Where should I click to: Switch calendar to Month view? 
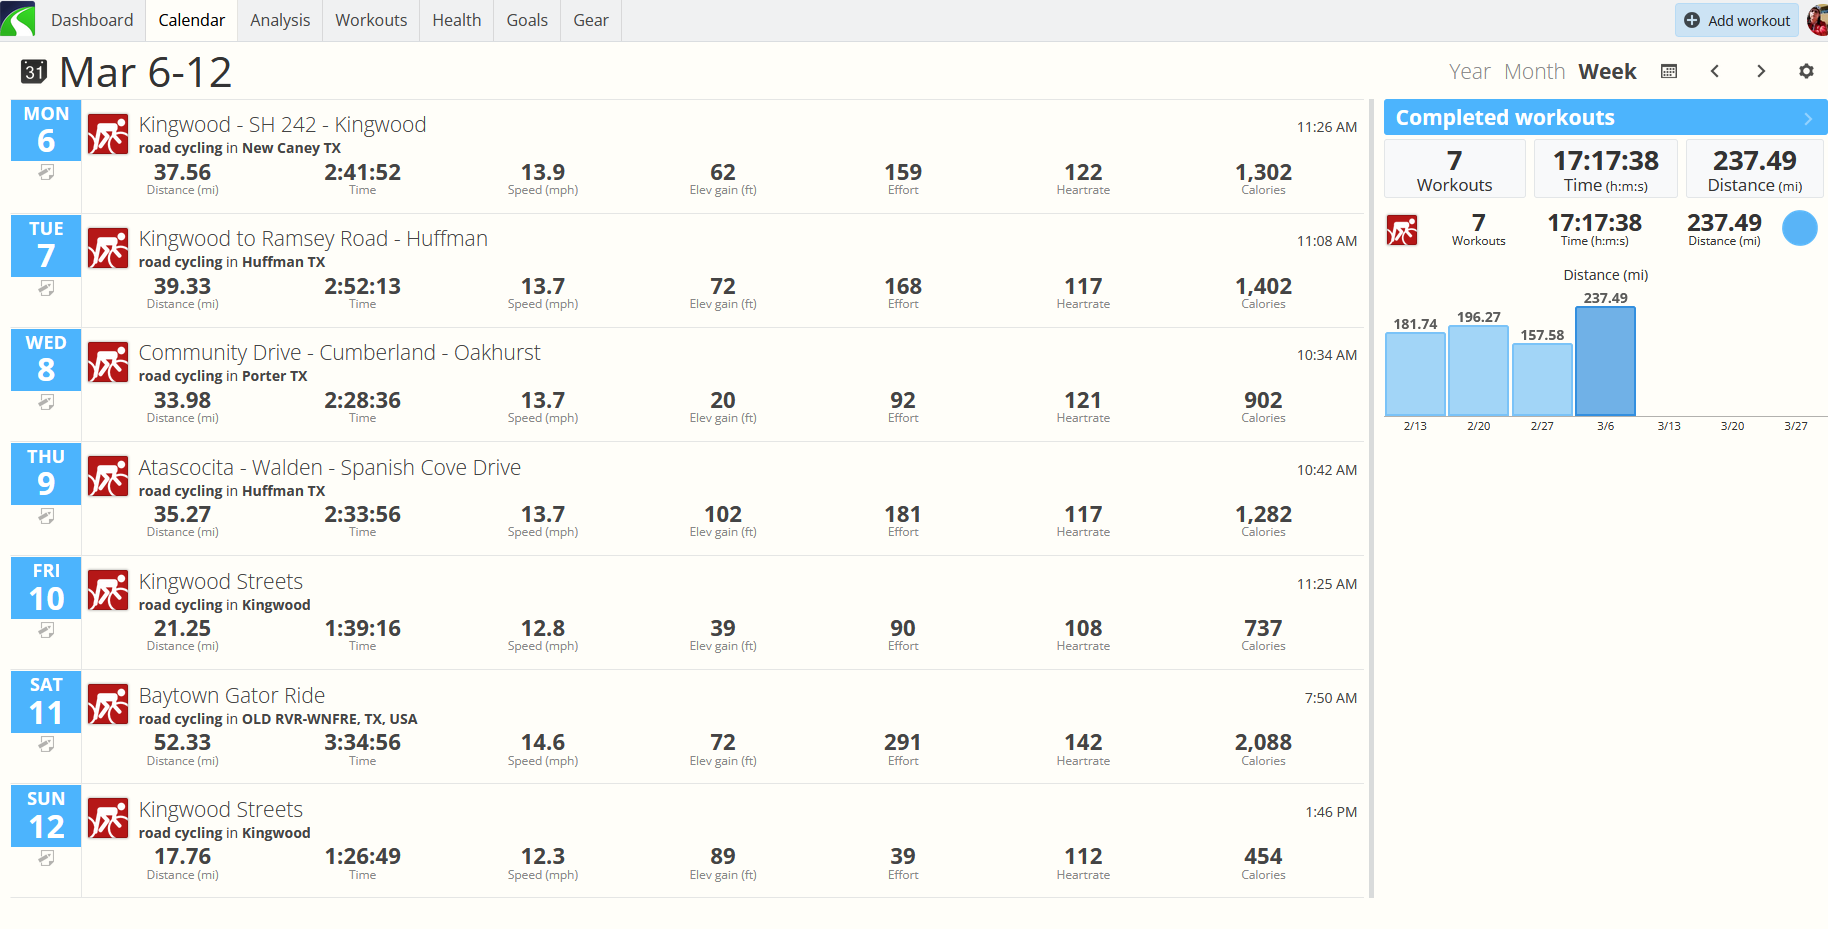(1534, 72)
